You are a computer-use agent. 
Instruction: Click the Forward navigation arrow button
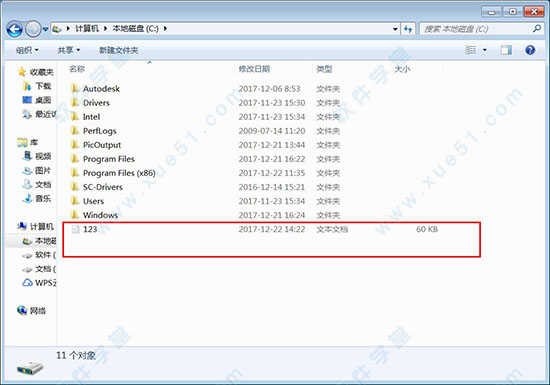[x=33, y=29]
